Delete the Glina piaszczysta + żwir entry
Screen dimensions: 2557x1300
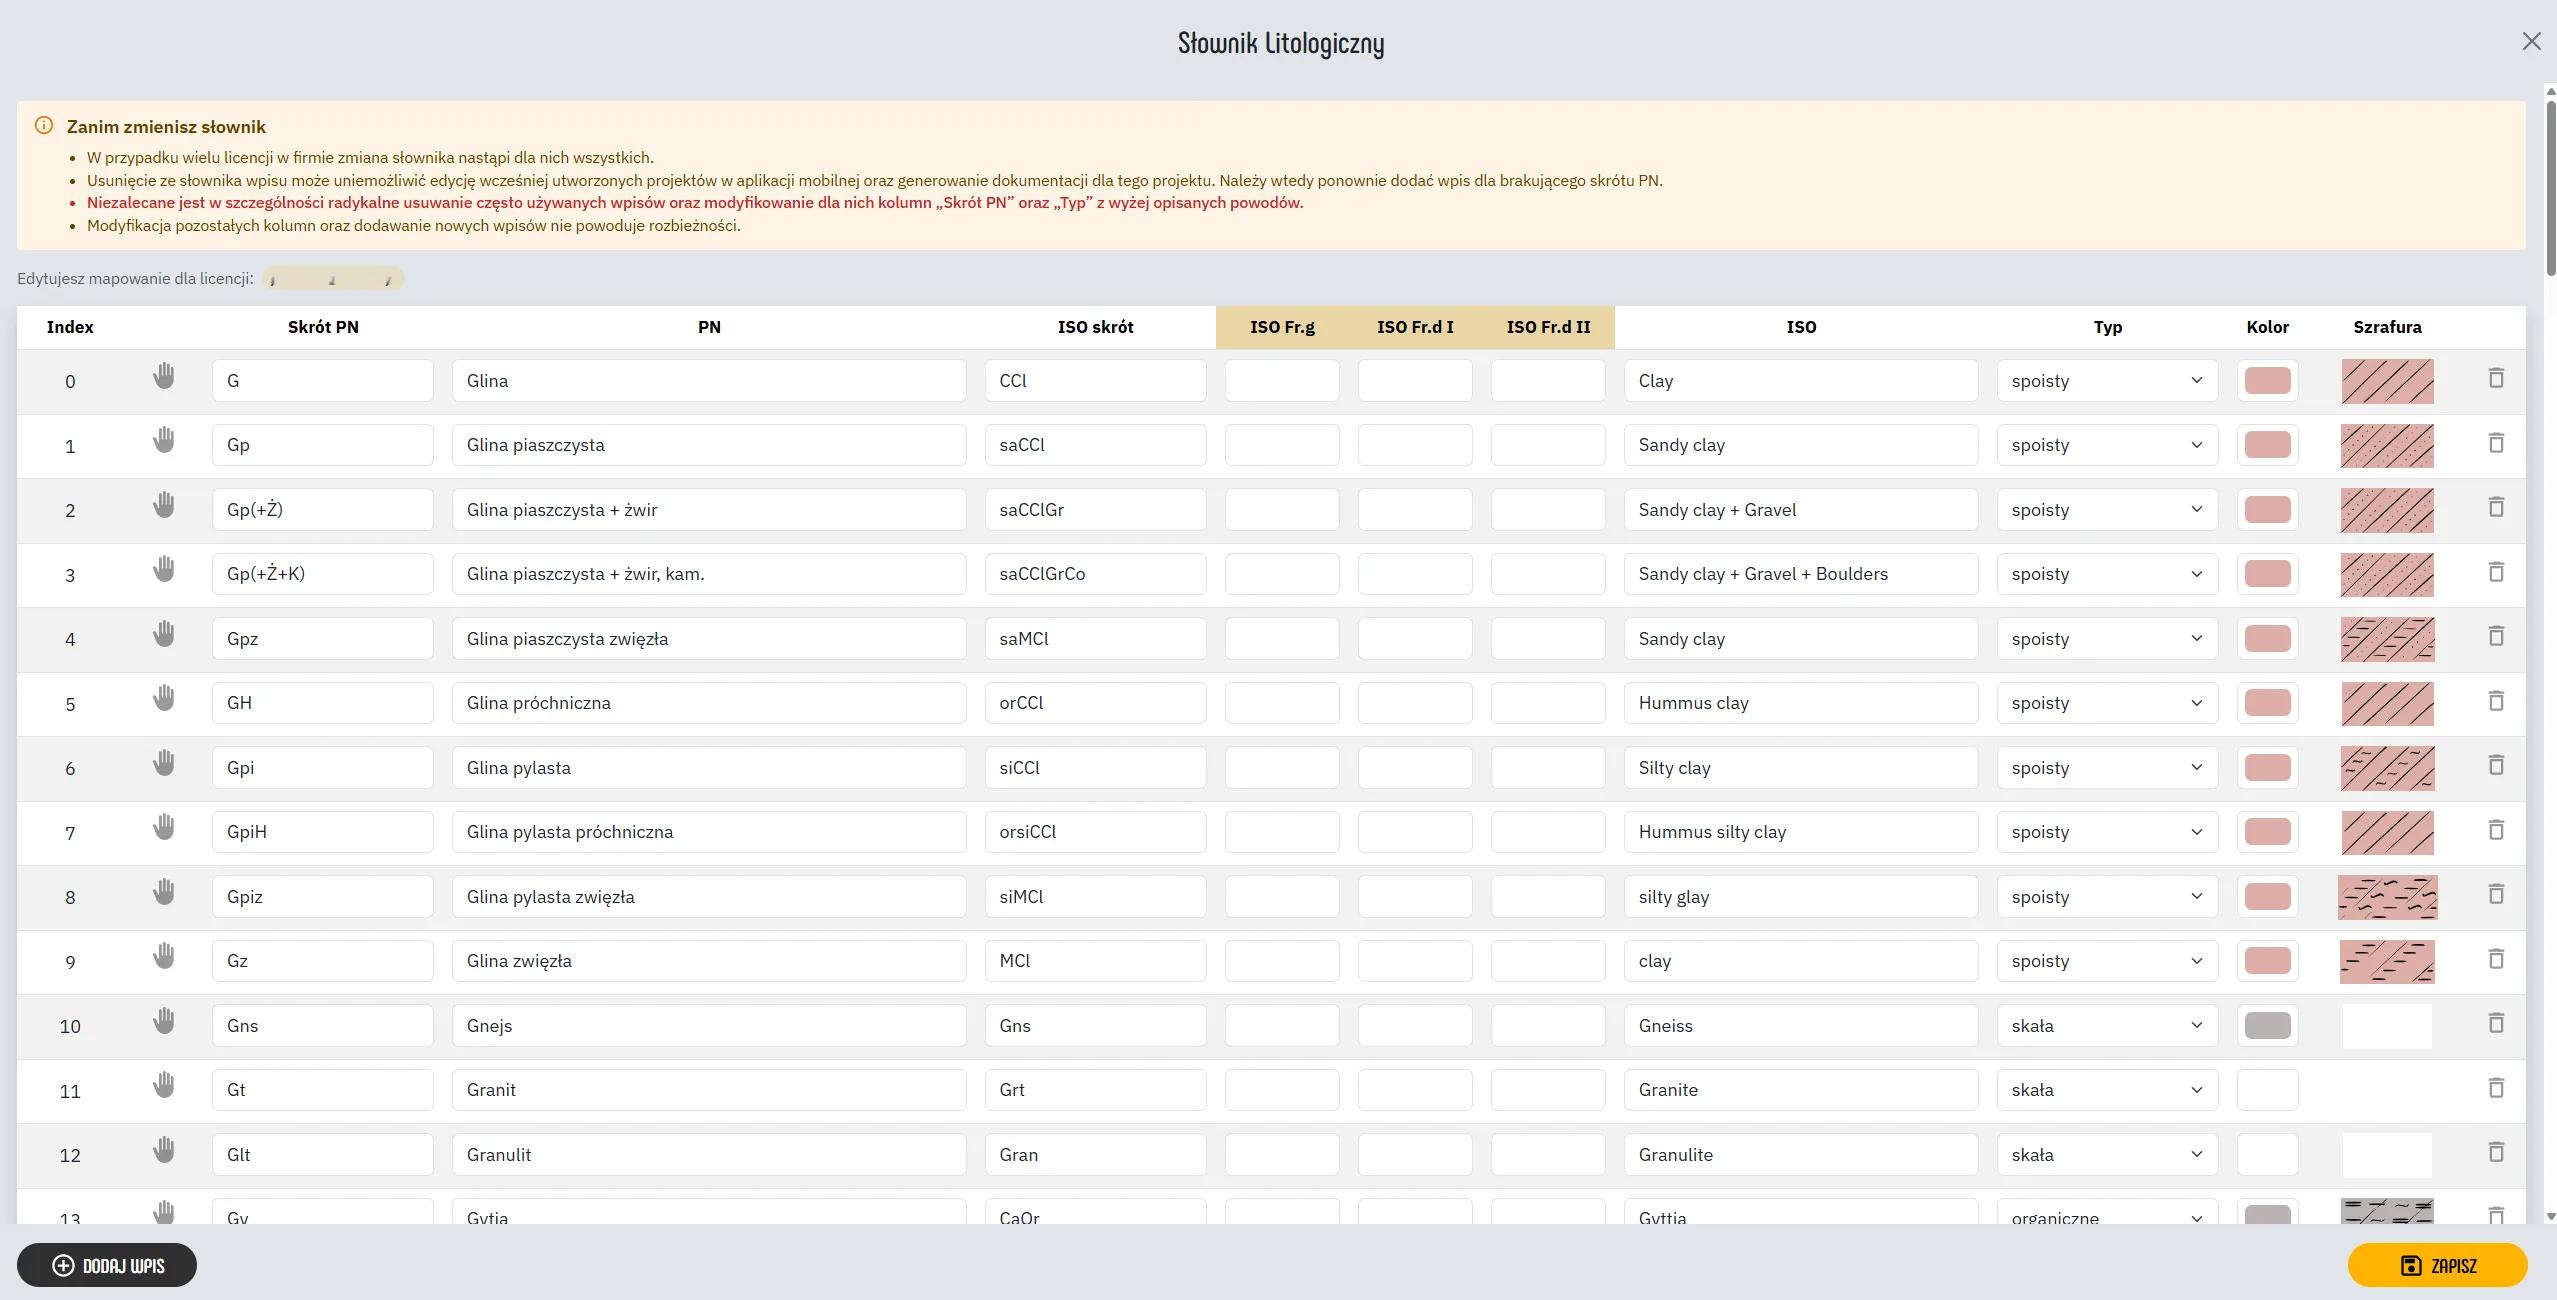(x=2496, y=507)
